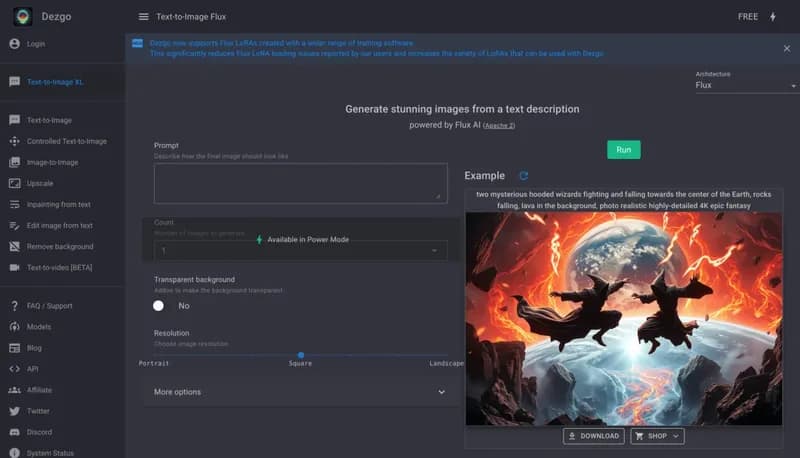Refresh the example with the reload icon
The height and width of the screenshot is (458, 800).
click(523, 175)
